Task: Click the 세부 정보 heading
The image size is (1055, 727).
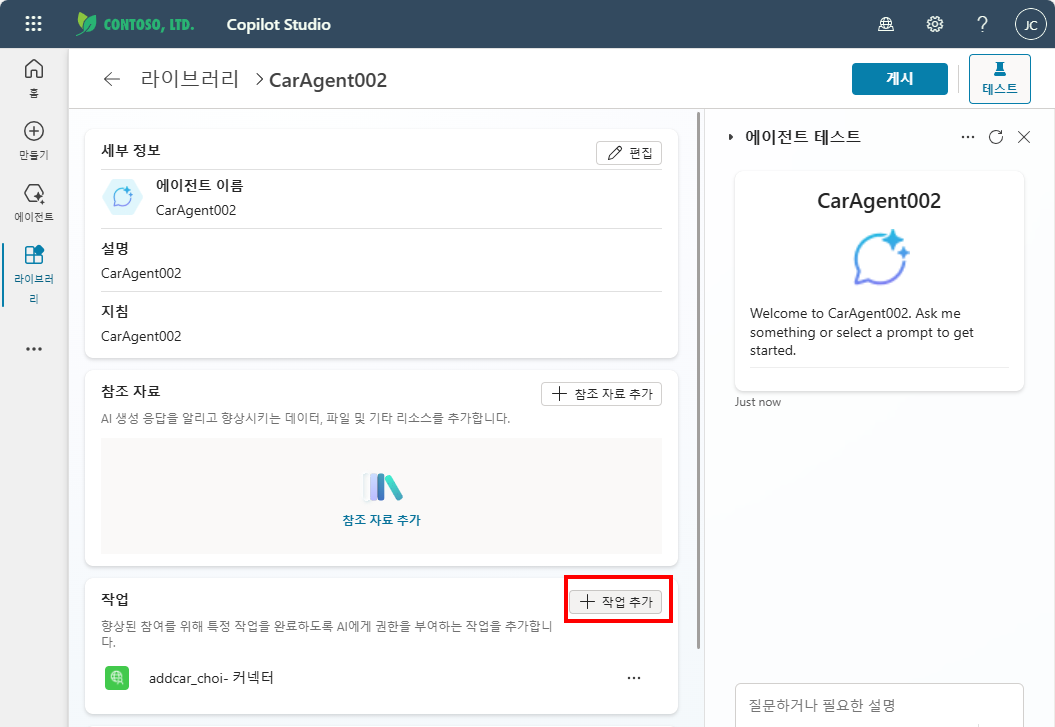Action: (131, 151)
